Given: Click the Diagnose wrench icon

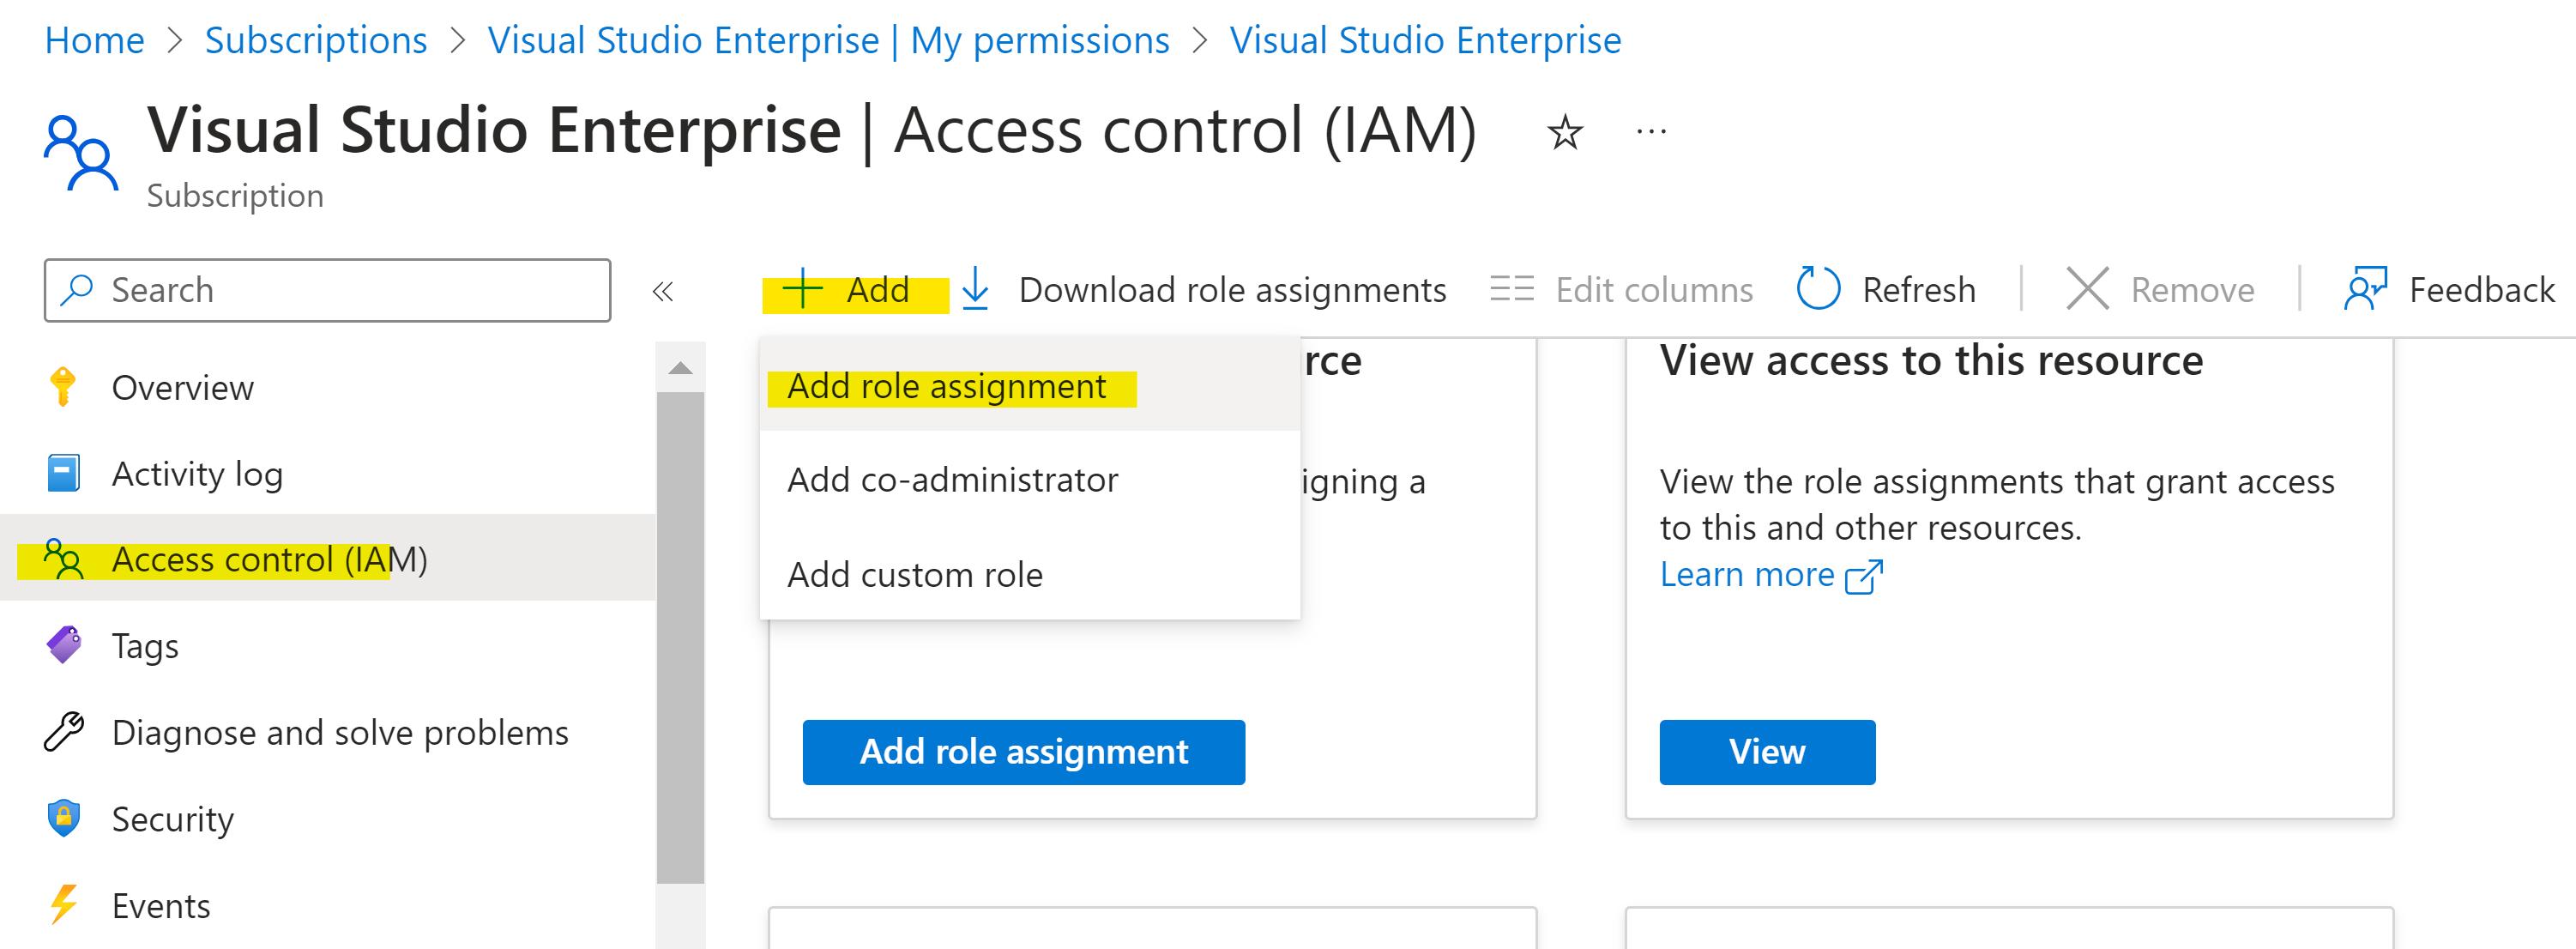Looking at the screenshot, I should [64, 732].
